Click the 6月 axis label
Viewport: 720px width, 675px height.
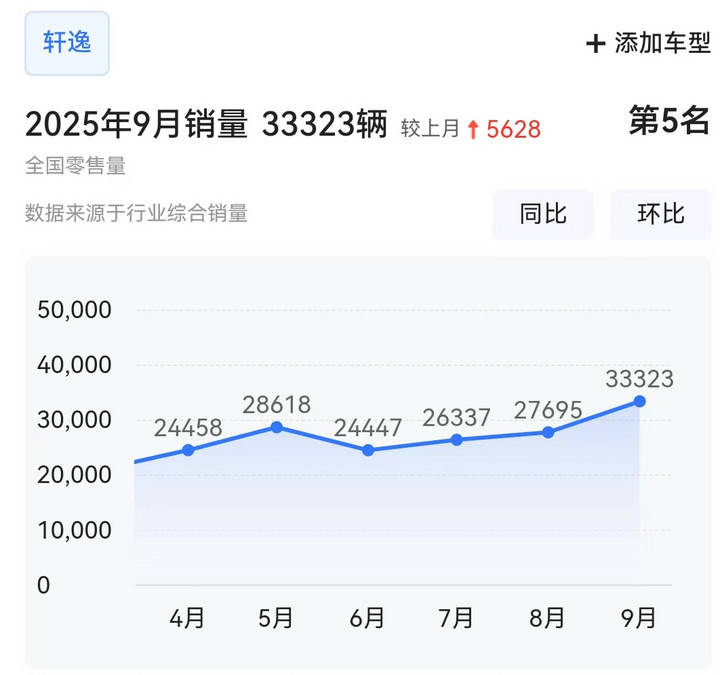click(367, 618)
